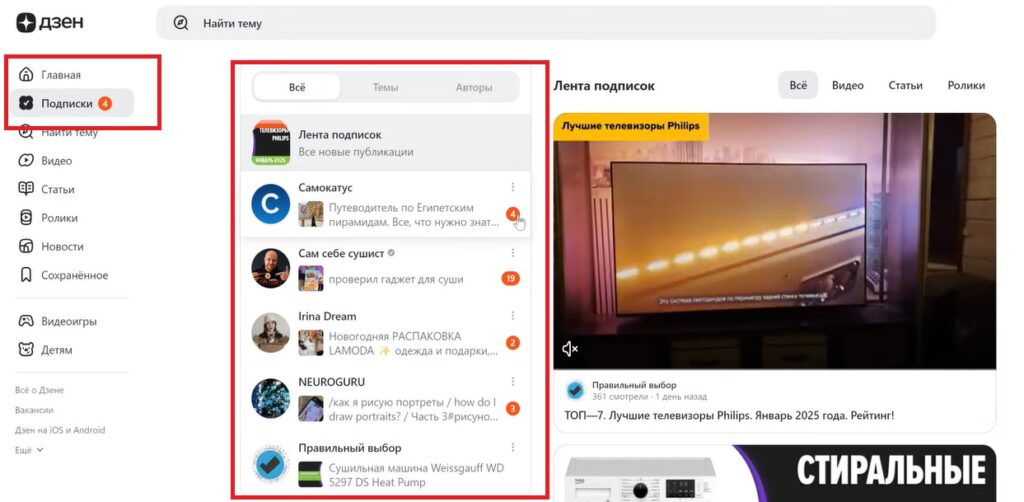Open Сохранённое in the sidebar

point(72,275)
